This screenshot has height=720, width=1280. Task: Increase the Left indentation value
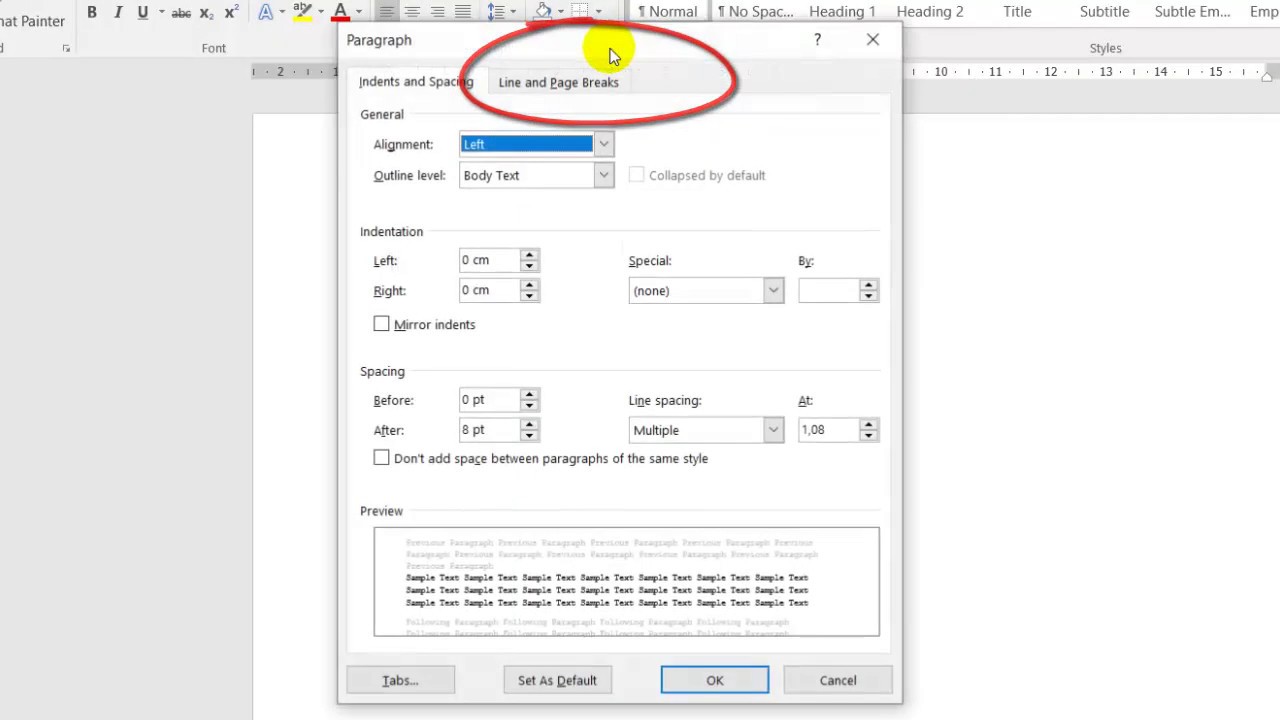530,255
